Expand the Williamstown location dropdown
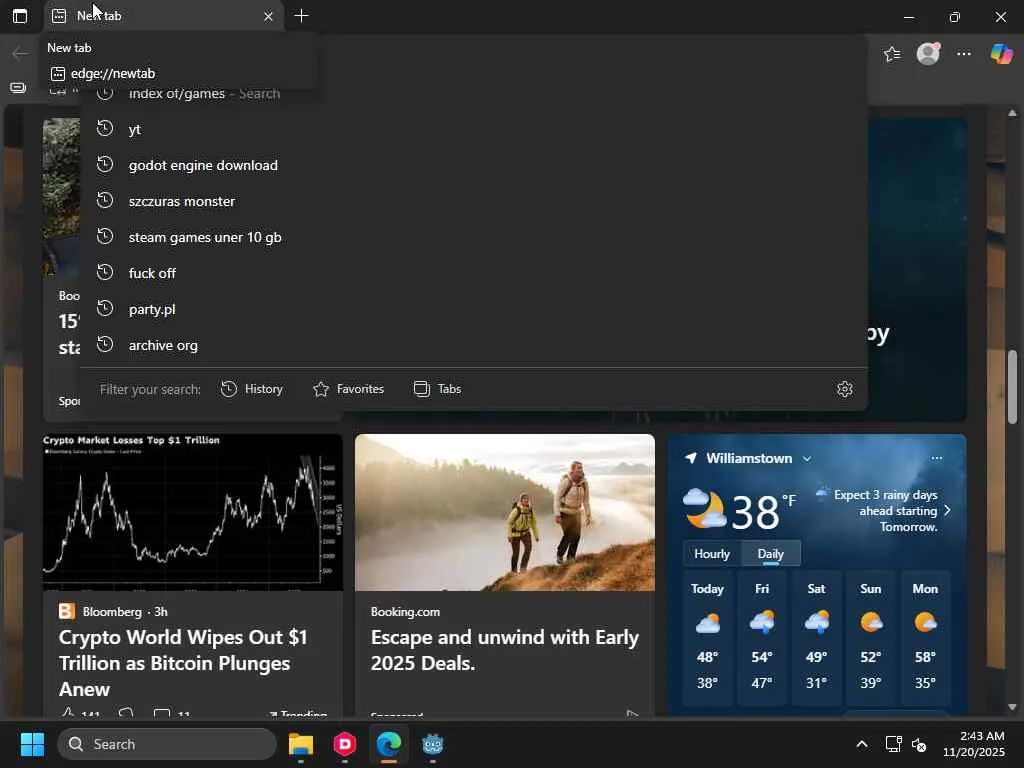 [x=807, y=458]
